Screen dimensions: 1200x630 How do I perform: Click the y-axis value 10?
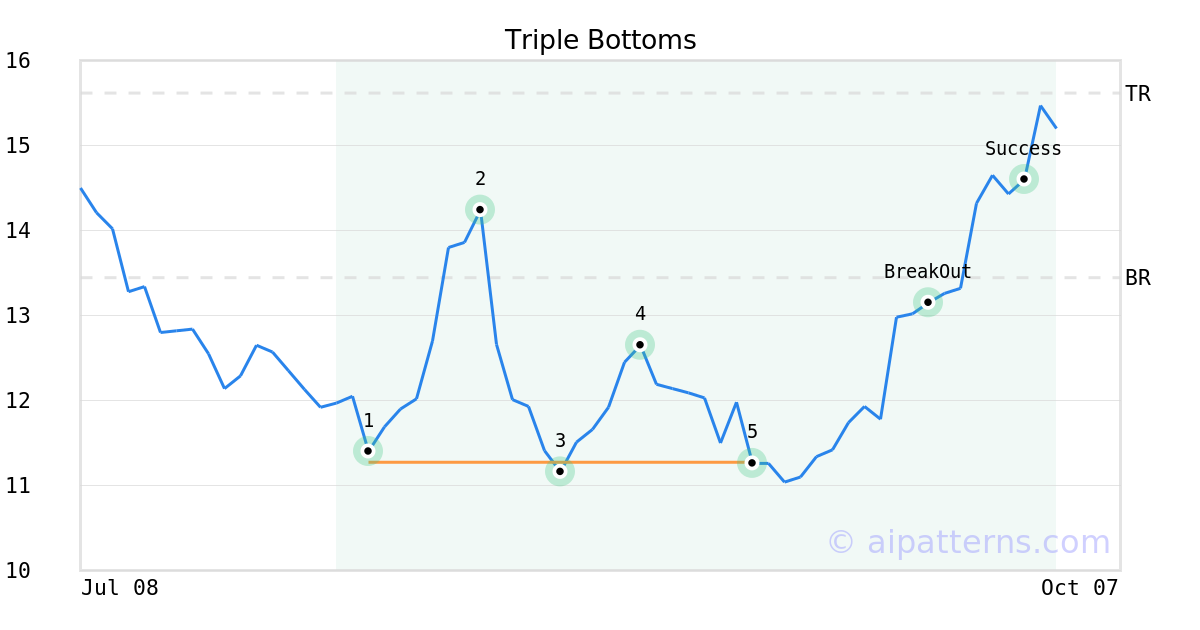coord(18,571)
